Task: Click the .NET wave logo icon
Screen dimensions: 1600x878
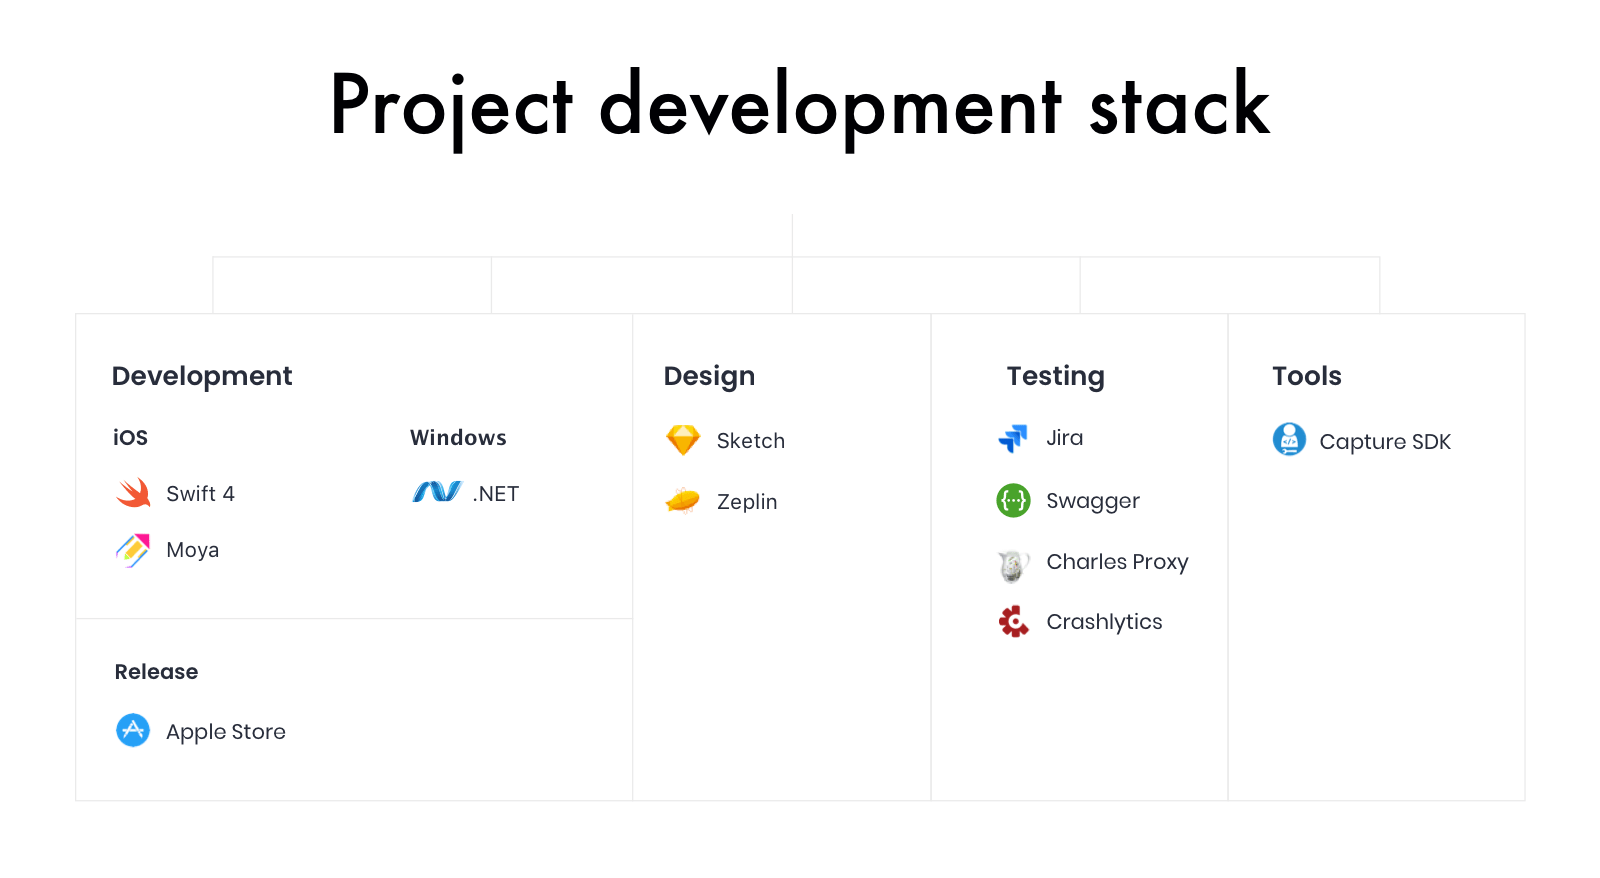Action: (x=437, y=492)
